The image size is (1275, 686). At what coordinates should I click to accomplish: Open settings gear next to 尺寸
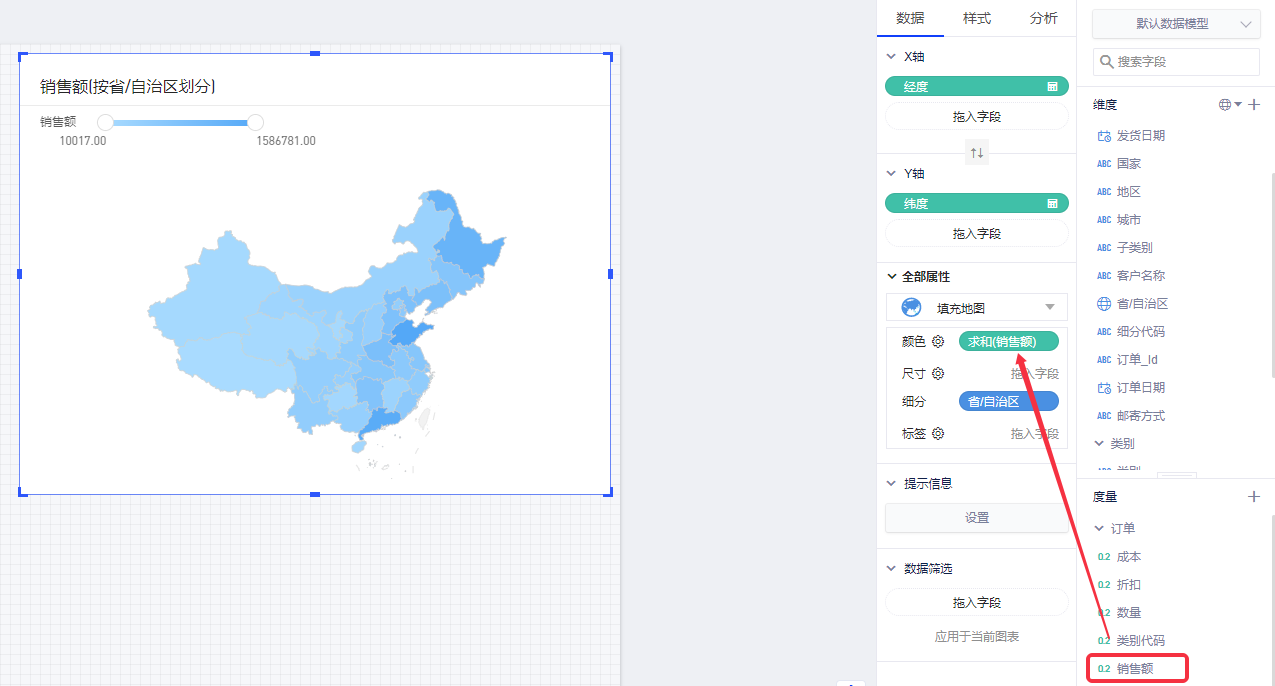coord(938,374)
